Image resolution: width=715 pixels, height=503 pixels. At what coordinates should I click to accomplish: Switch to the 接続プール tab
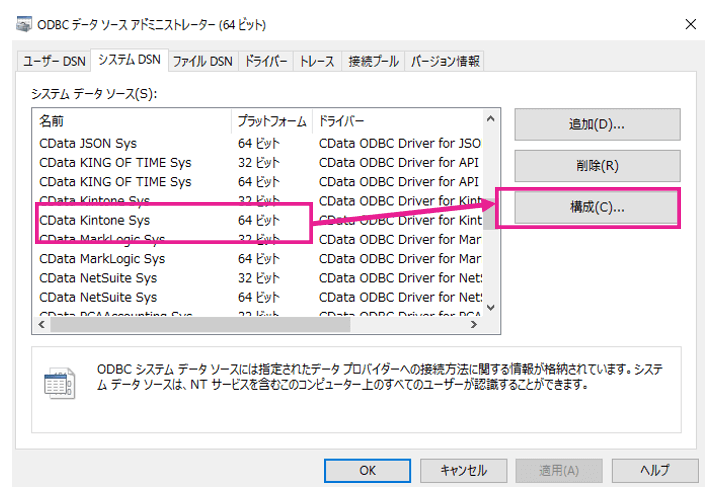tap(373, 61)
